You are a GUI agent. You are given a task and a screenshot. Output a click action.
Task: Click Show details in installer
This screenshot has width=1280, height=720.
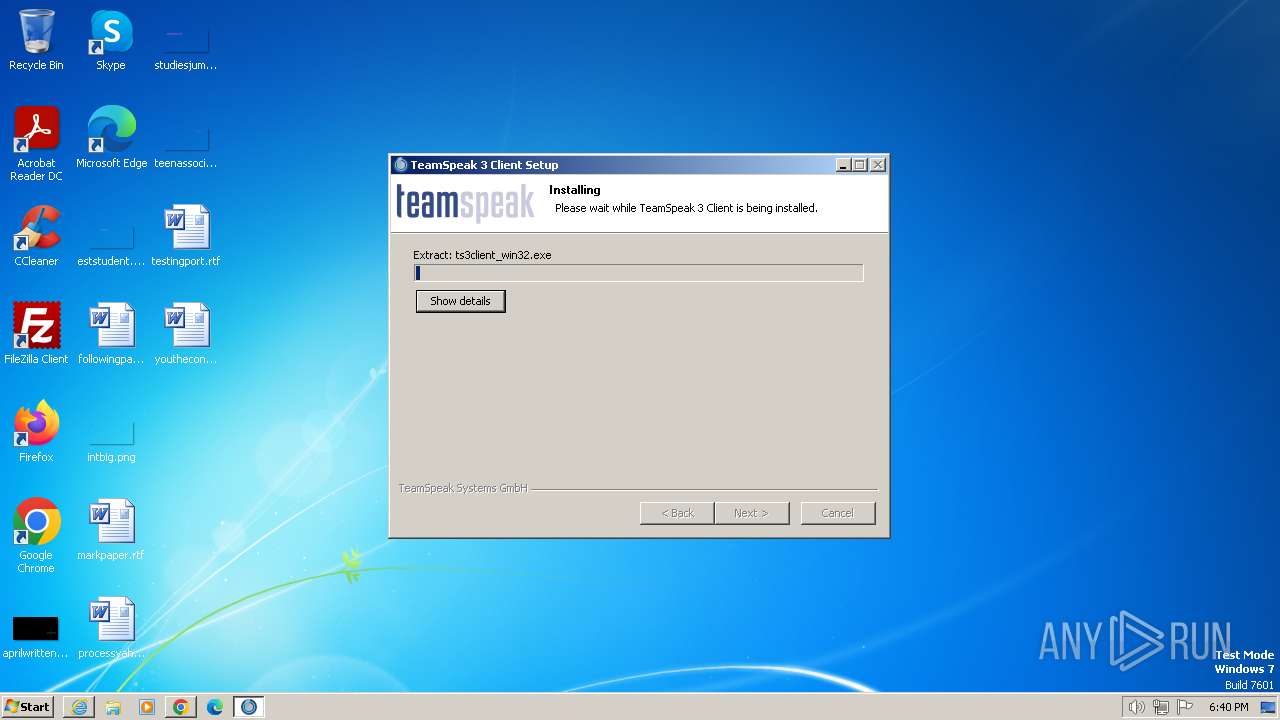point(460,301)
